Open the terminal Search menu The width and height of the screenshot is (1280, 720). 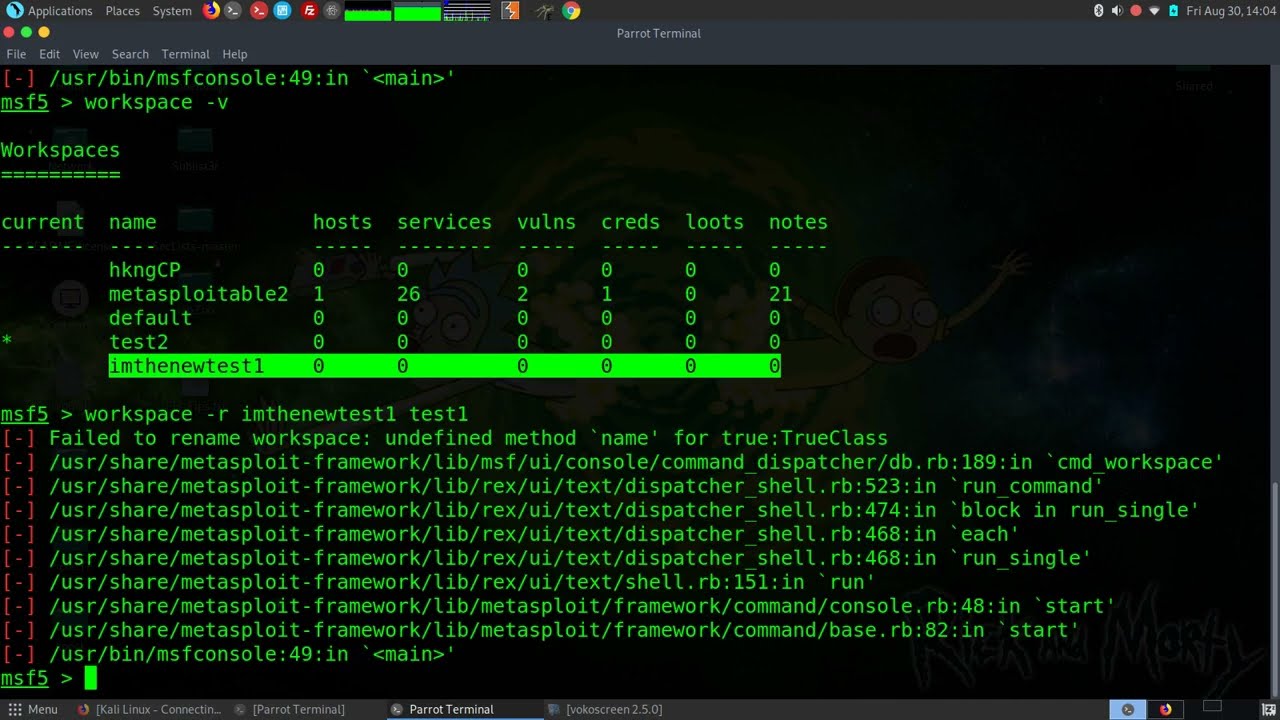[130, 54]
